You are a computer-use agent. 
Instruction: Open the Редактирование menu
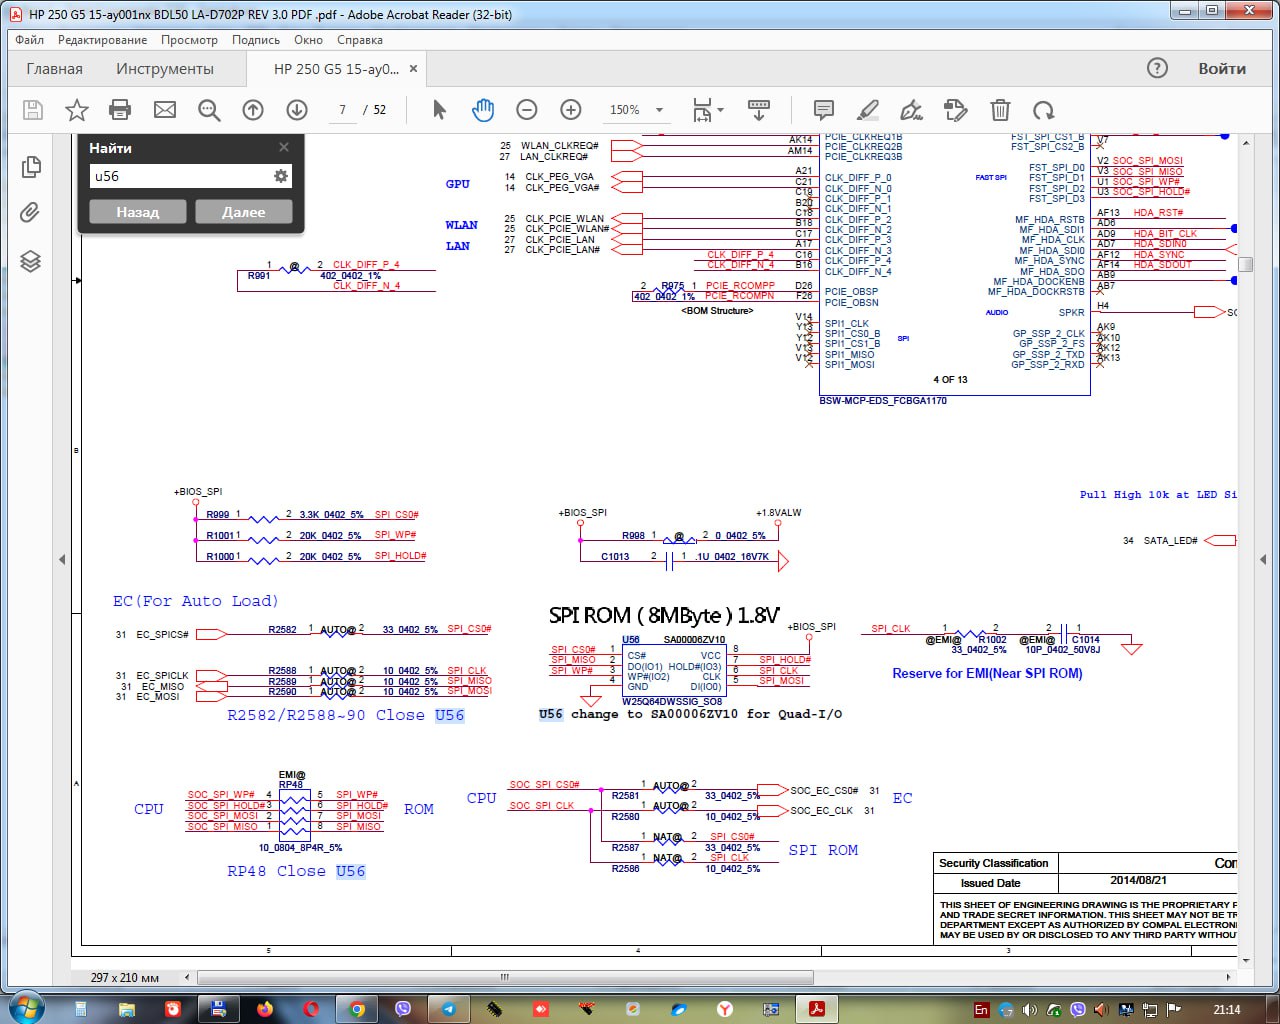pos(102,40)
